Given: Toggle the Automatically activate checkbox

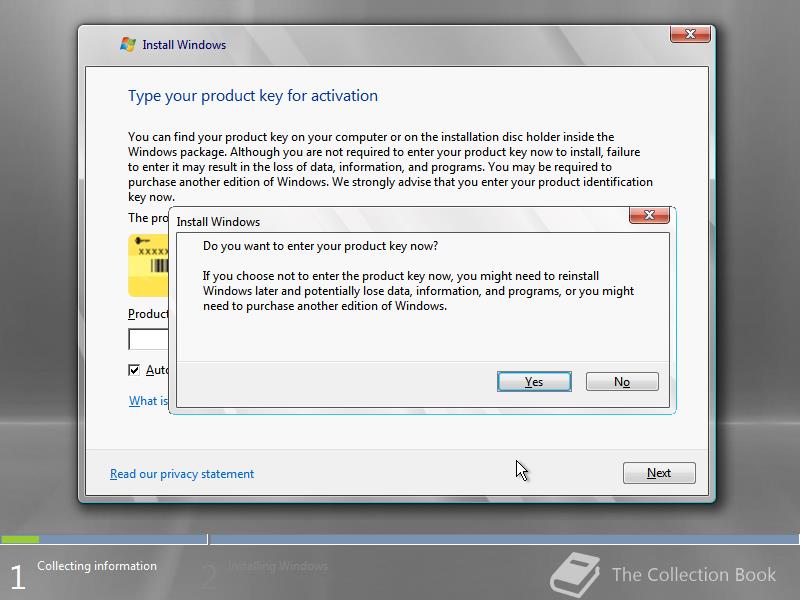Looking at the screenshot, I should [134, 370].
